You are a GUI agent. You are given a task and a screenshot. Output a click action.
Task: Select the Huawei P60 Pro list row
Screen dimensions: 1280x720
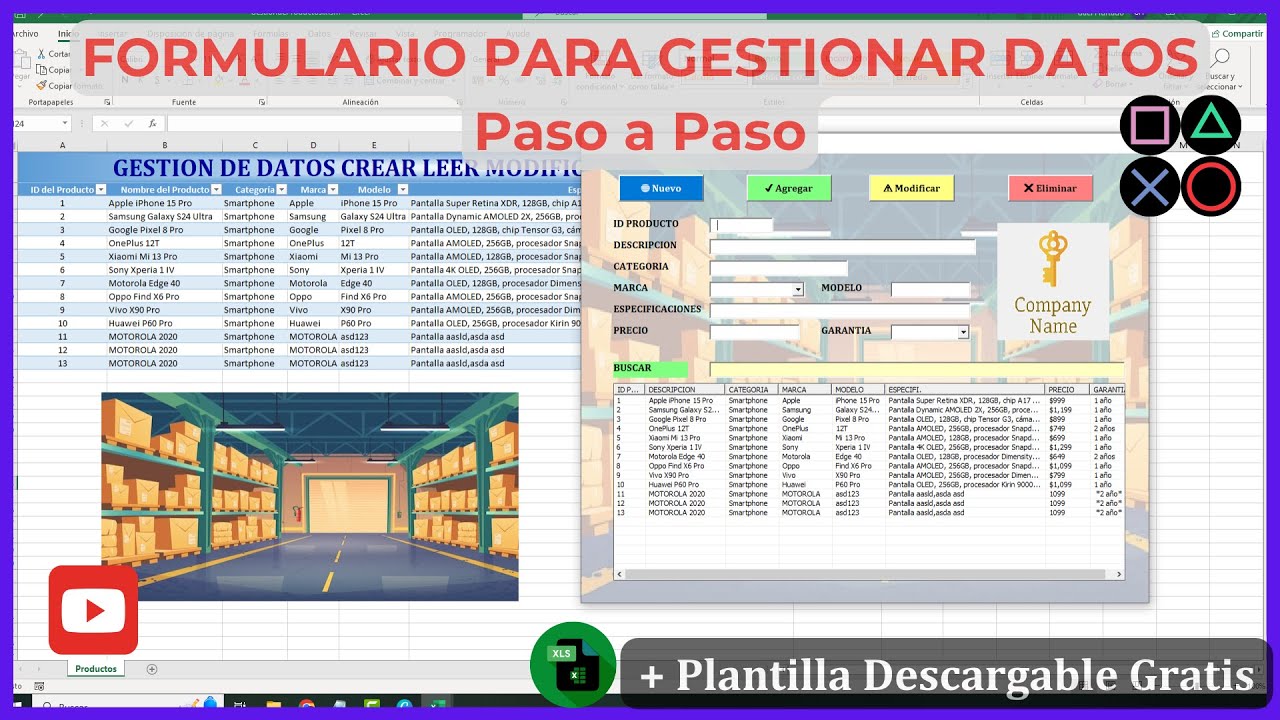click(868, 485)
